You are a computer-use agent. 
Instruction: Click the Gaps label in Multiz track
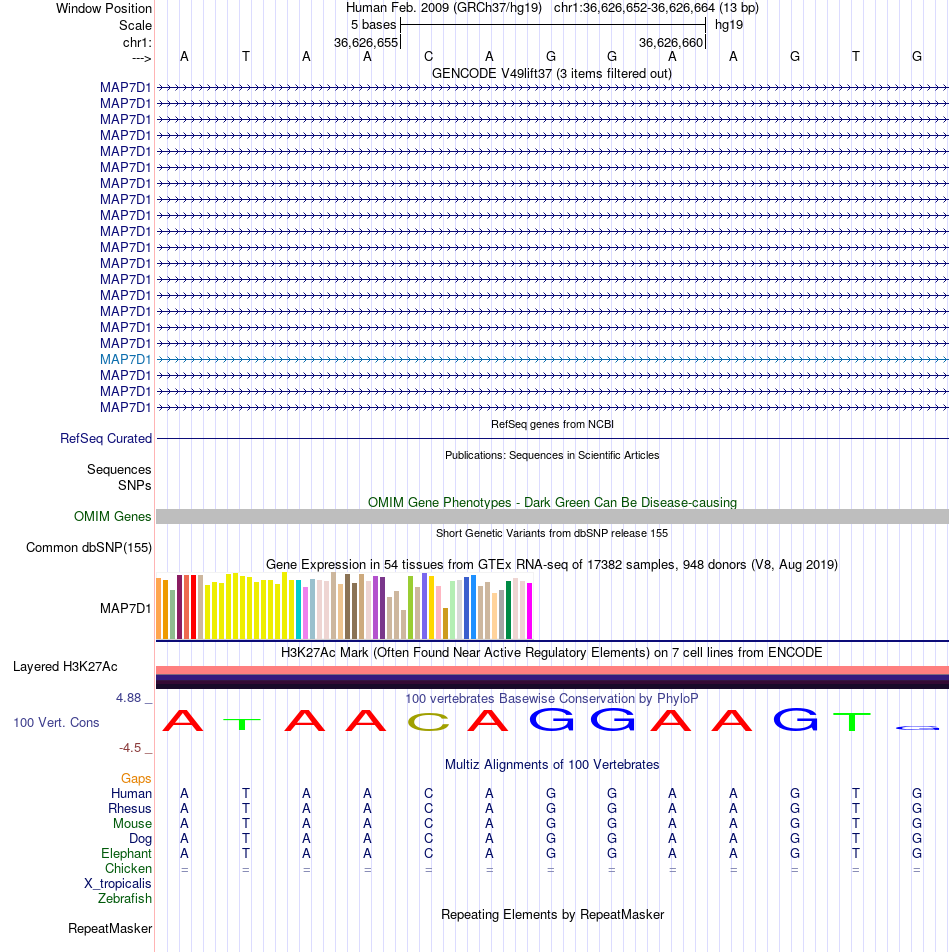[136, 778]
